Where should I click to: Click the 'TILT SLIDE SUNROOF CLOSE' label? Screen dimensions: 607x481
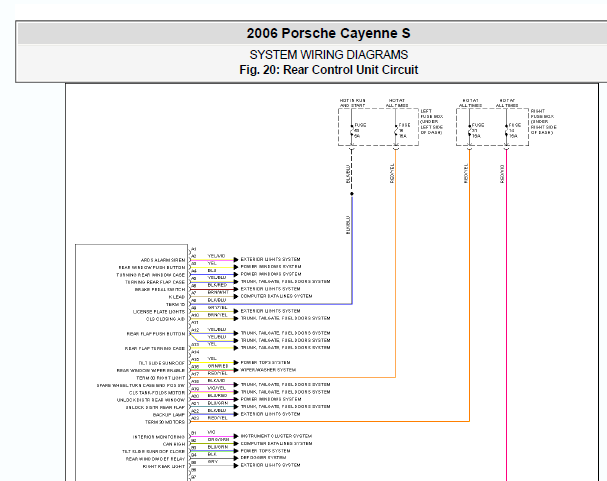tap(154, 452)
